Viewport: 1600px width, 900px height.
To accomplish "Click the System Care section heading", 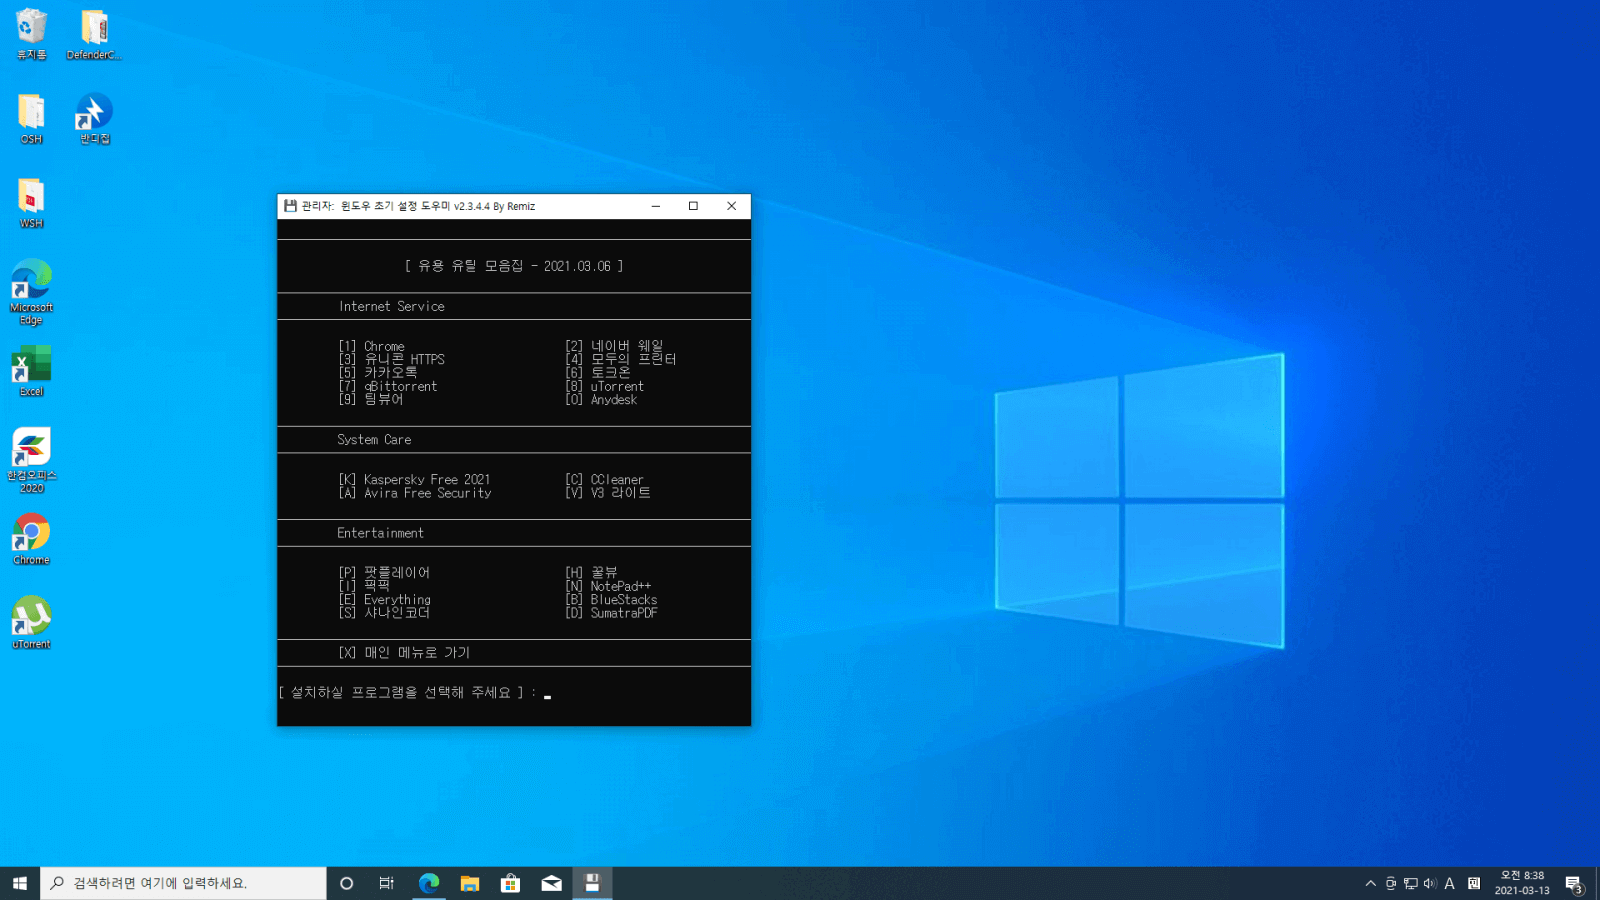I will coord(374,439).
